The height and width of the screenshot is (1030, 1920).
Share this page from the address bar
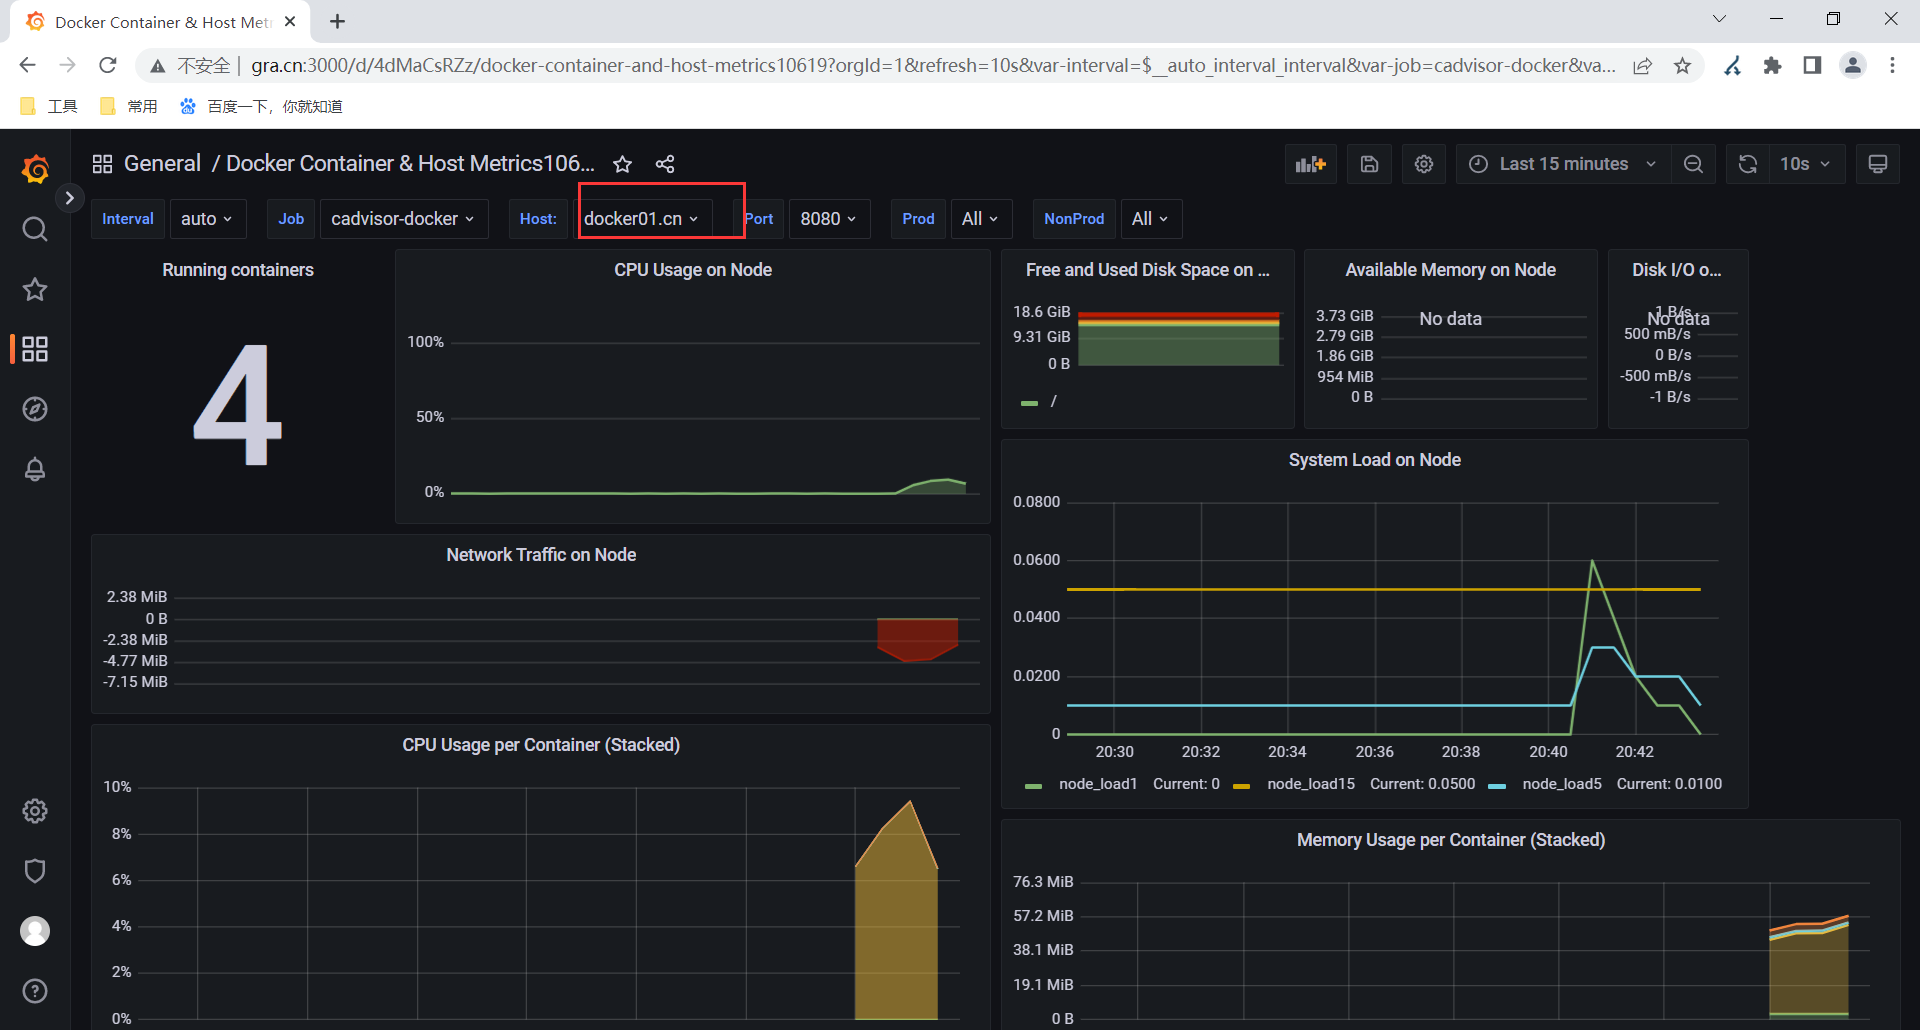click(x=1643, y=65)
